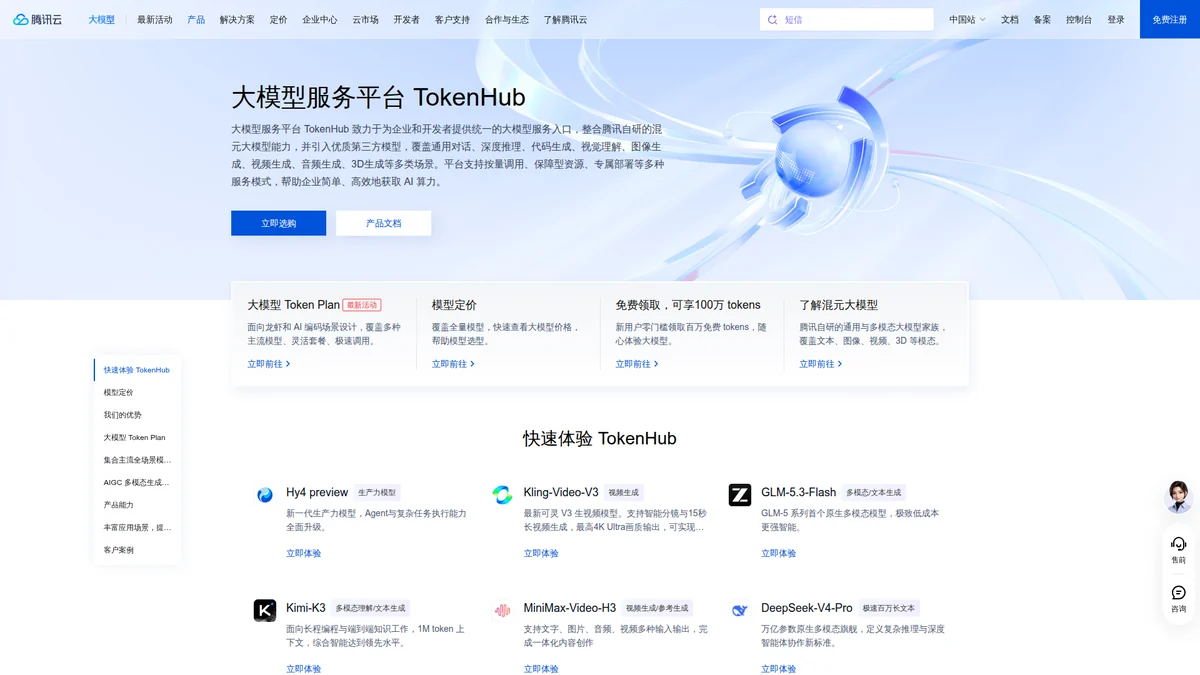Click the 视频生成/参考生成 tag

[657, 608]
